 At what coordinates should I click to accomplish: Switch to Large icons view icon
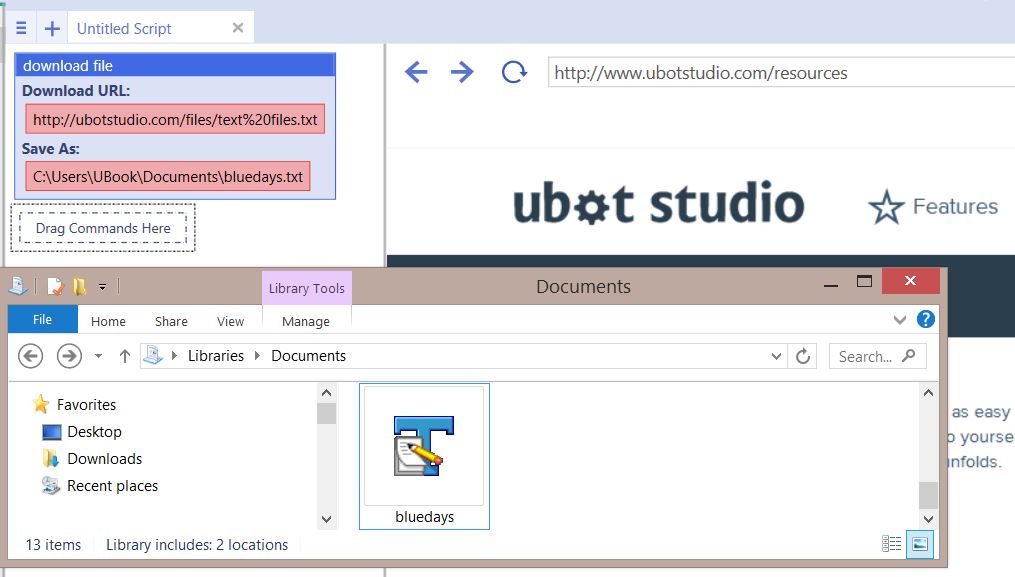pos(920,544)
